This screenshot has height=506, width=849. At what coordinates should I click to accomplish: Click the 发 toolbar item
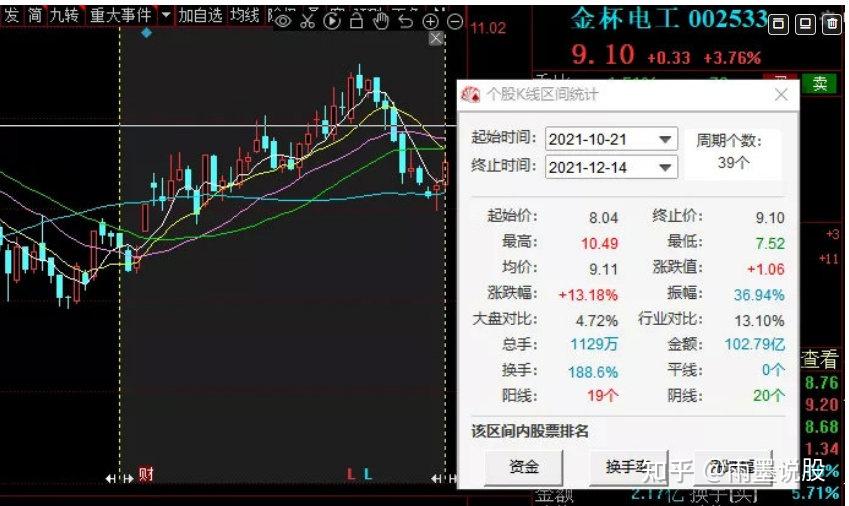[11, 15]
